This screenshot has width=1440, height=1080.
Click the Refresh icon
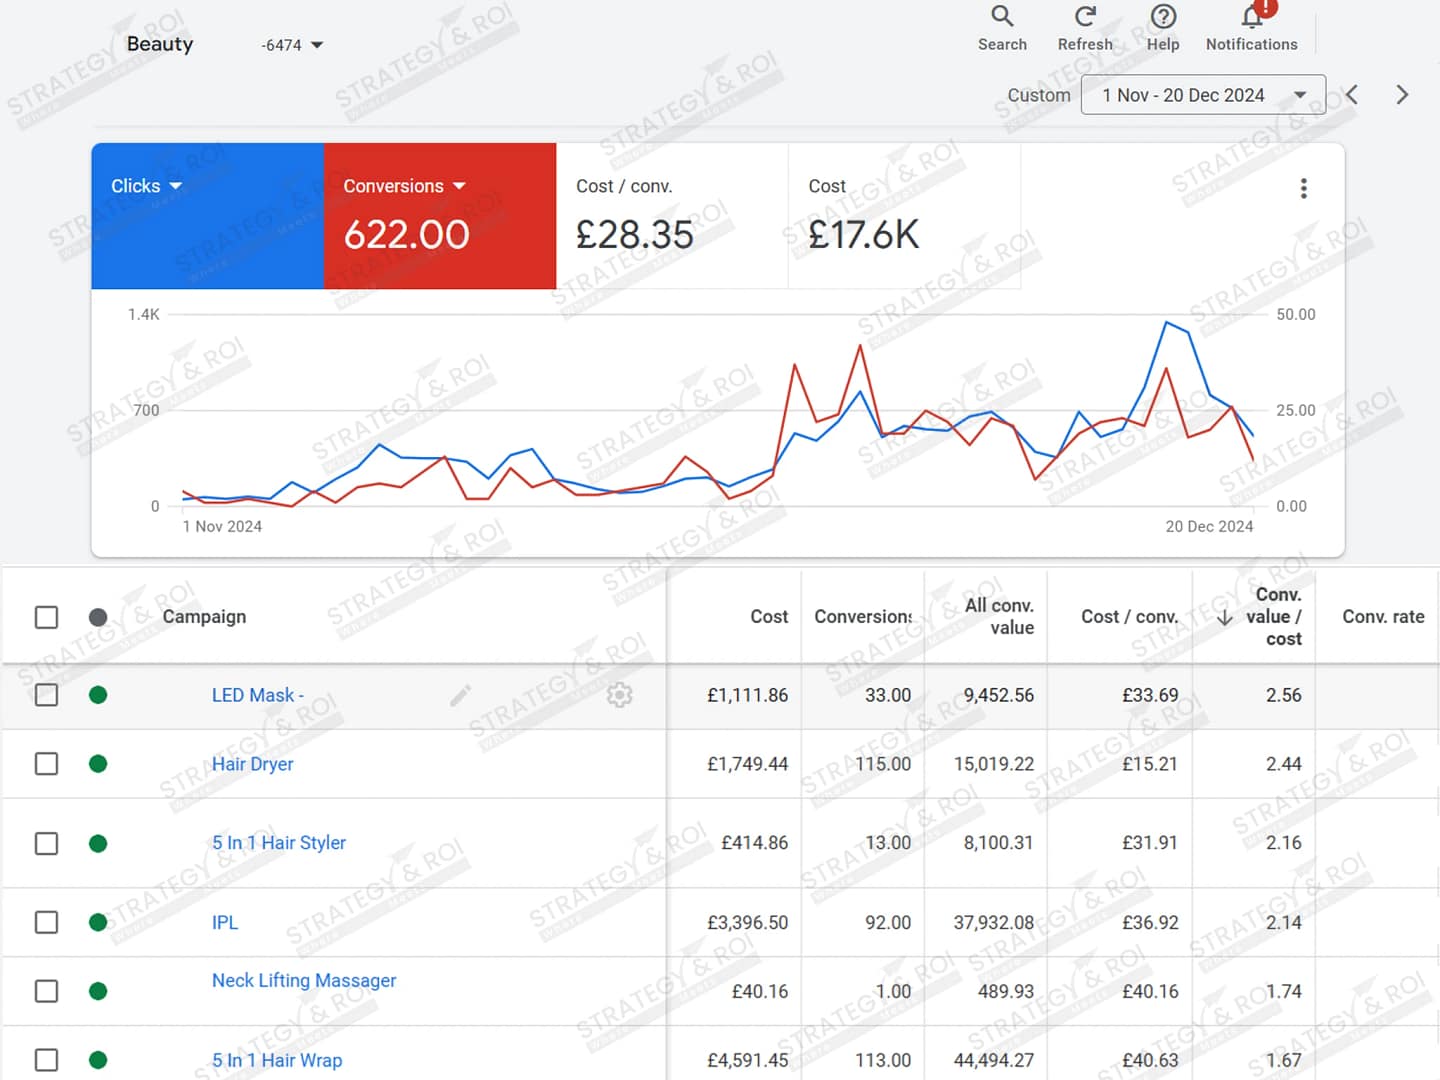point(1085,17)
